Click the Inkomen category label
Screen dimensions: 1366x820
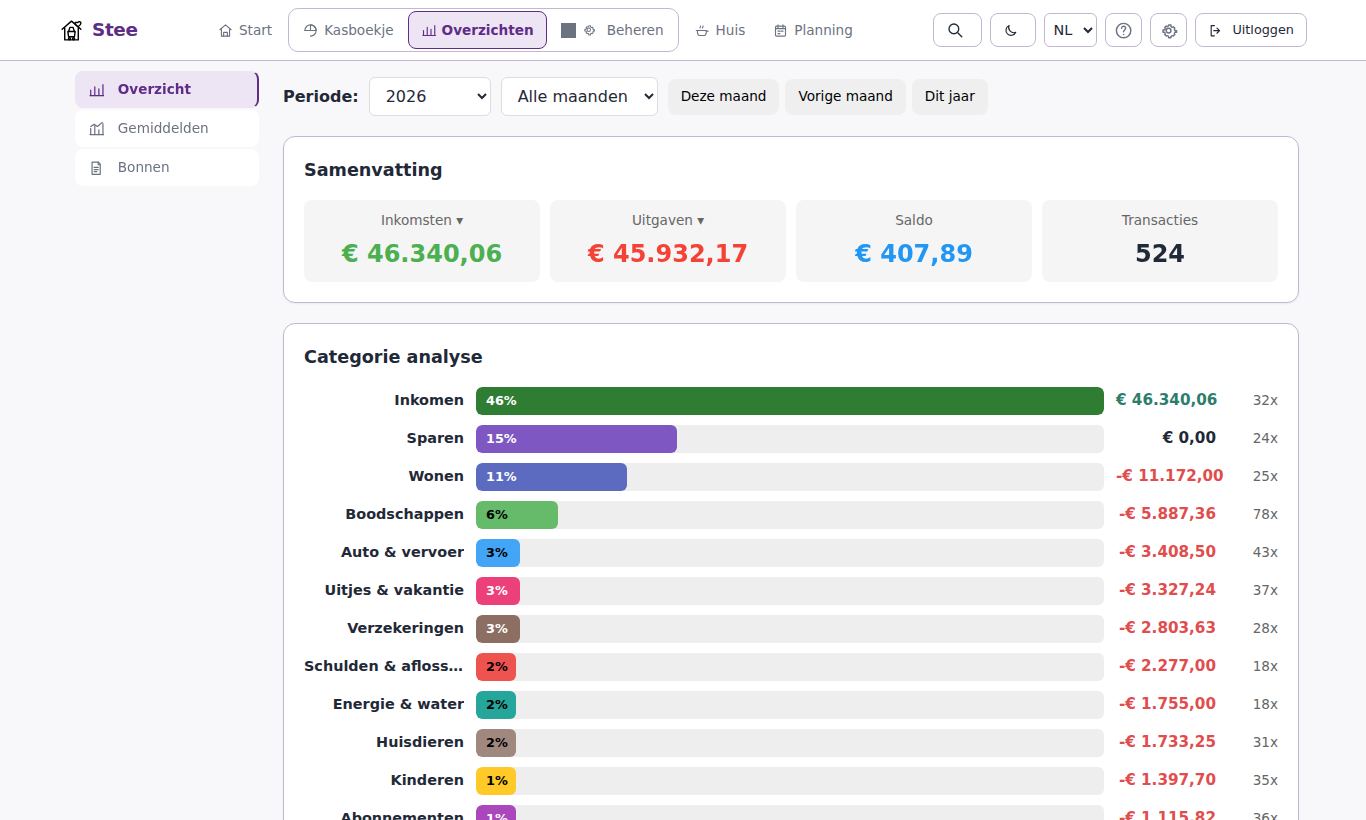429,400
